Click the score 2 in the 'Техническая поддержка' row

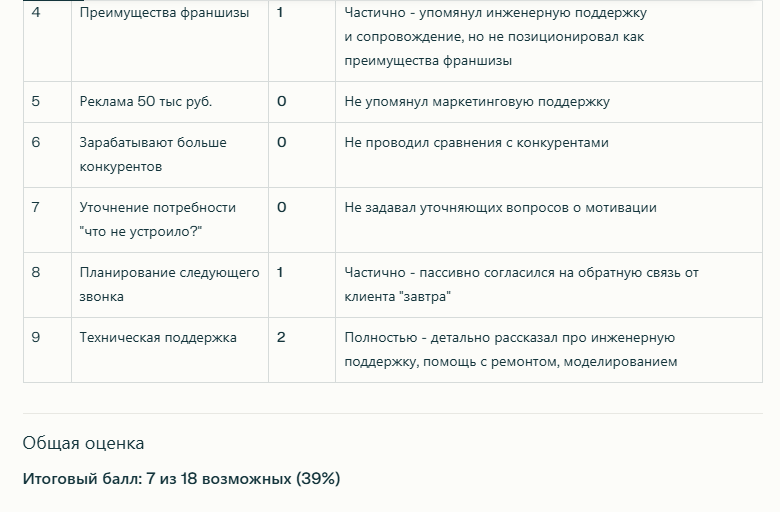pyautogui.click(x=281, y=337)
